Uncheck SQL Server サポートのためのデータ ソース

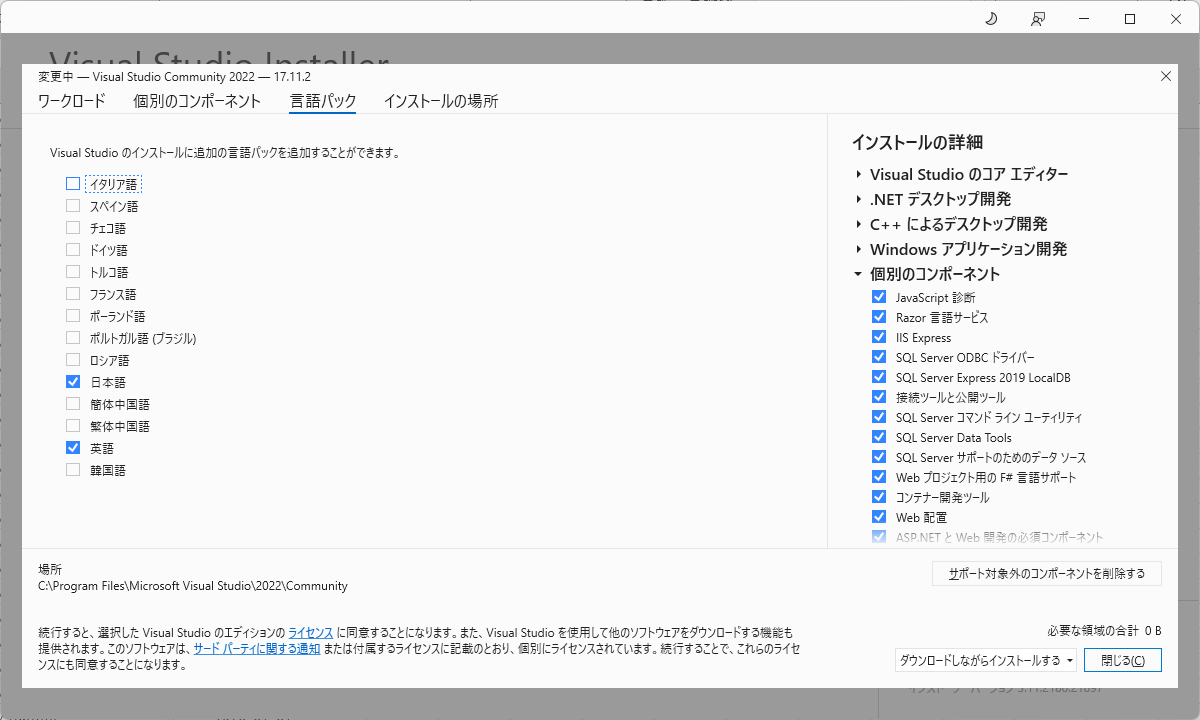click(x=879, y=457)
